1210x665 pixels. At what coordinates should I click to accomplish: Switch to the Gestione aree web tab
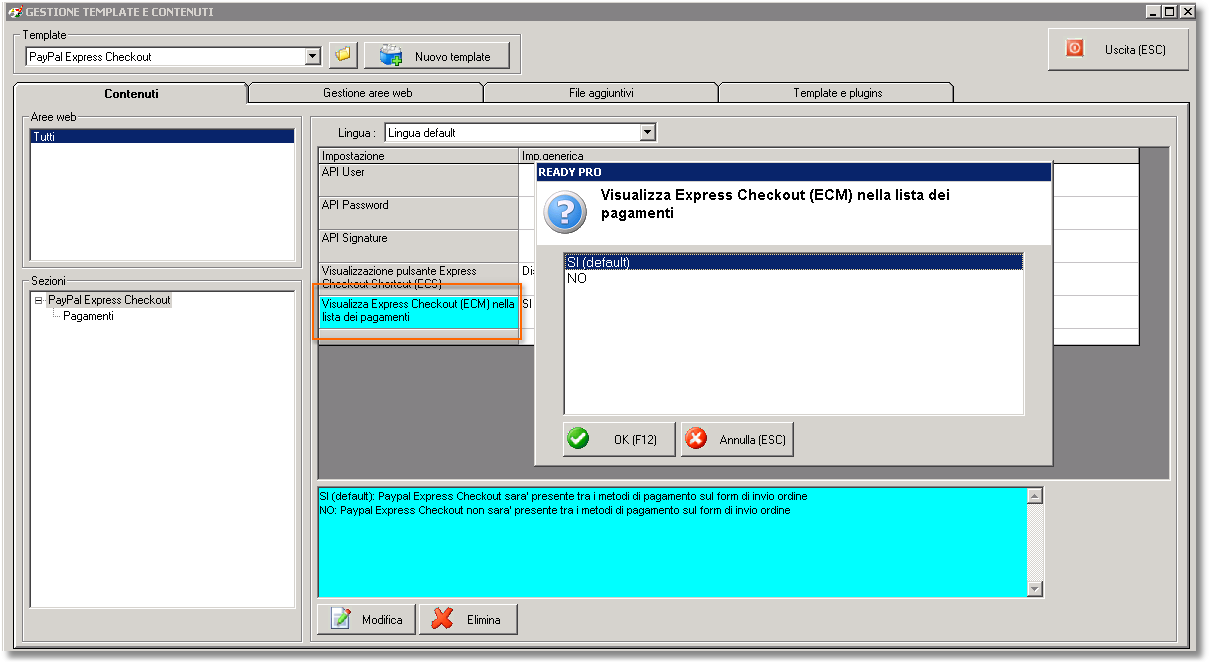click(x=367, y=93)
